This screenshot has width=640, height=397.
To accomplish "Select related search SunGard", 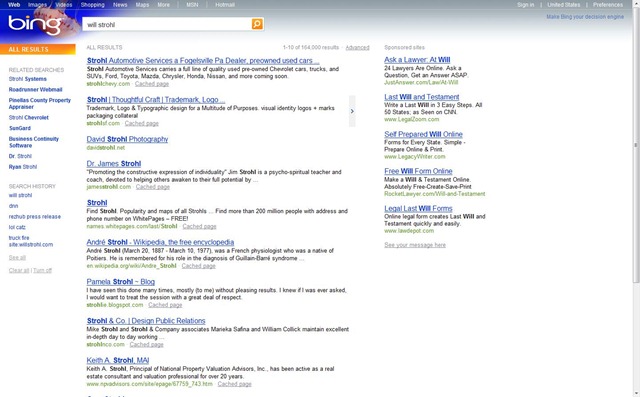I will [20, 128].
